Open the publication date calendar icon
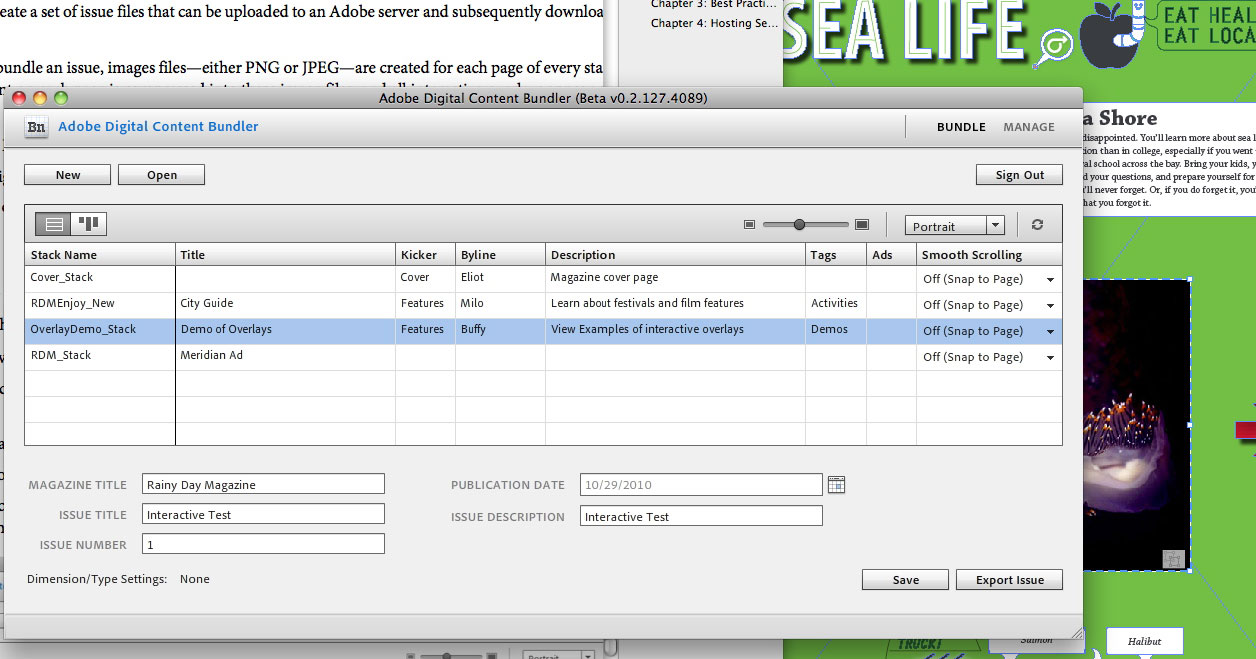 click(x=837, y=484)
